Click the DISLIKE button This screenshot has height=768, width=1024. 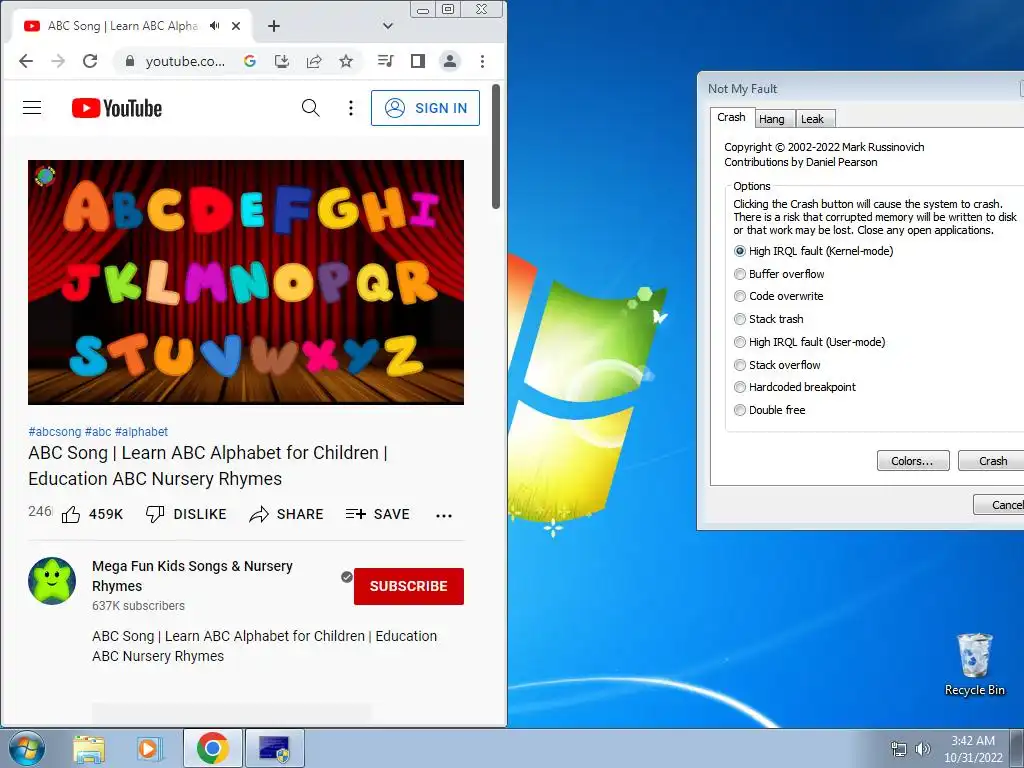point(185,515)
